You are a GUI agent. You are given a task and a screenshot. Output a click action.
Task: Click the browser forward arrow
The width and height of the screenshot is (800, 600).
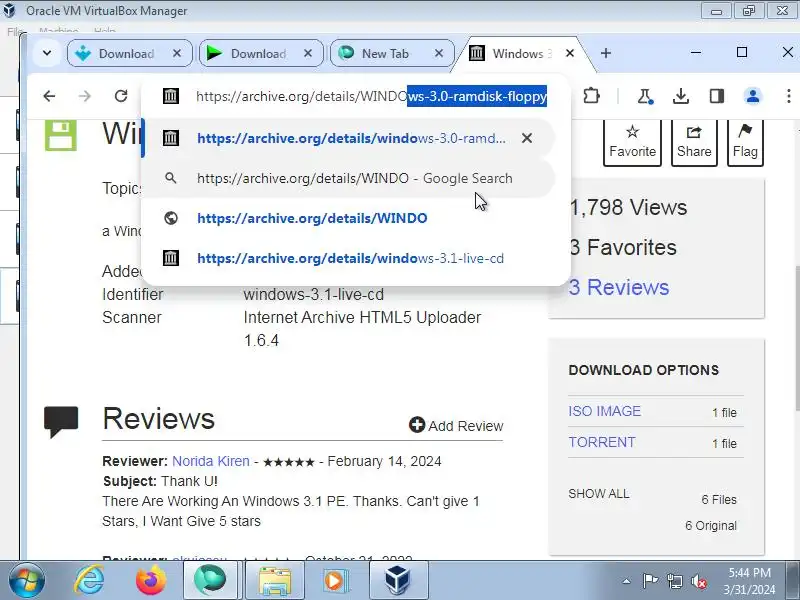[x=85, y=96]
